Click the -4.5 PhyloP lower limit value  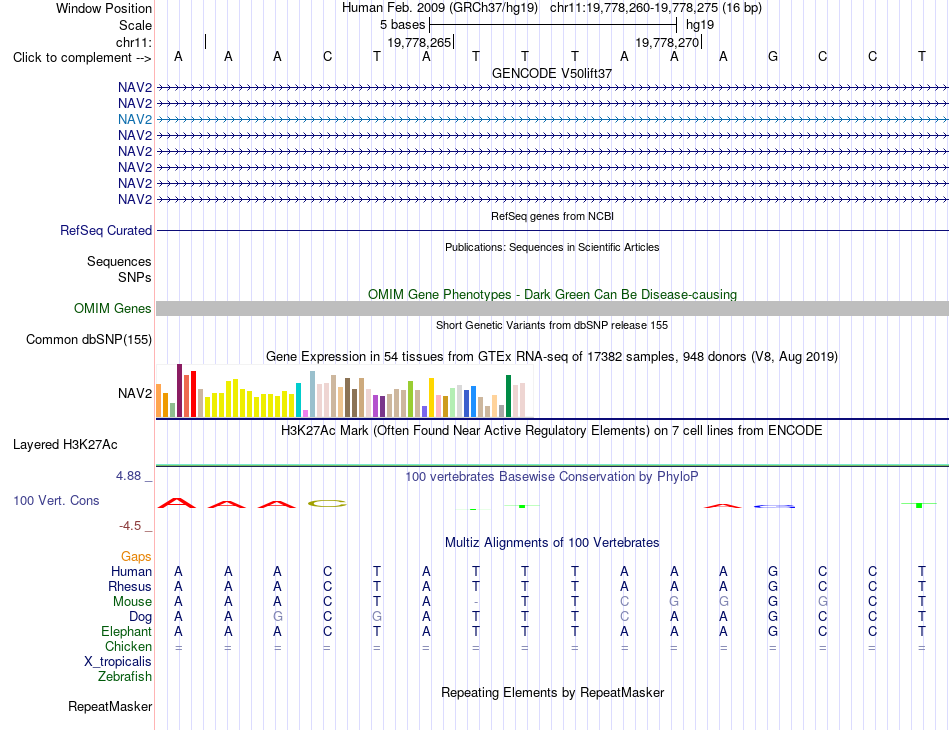pyautogui.click(x=130, y=525)
